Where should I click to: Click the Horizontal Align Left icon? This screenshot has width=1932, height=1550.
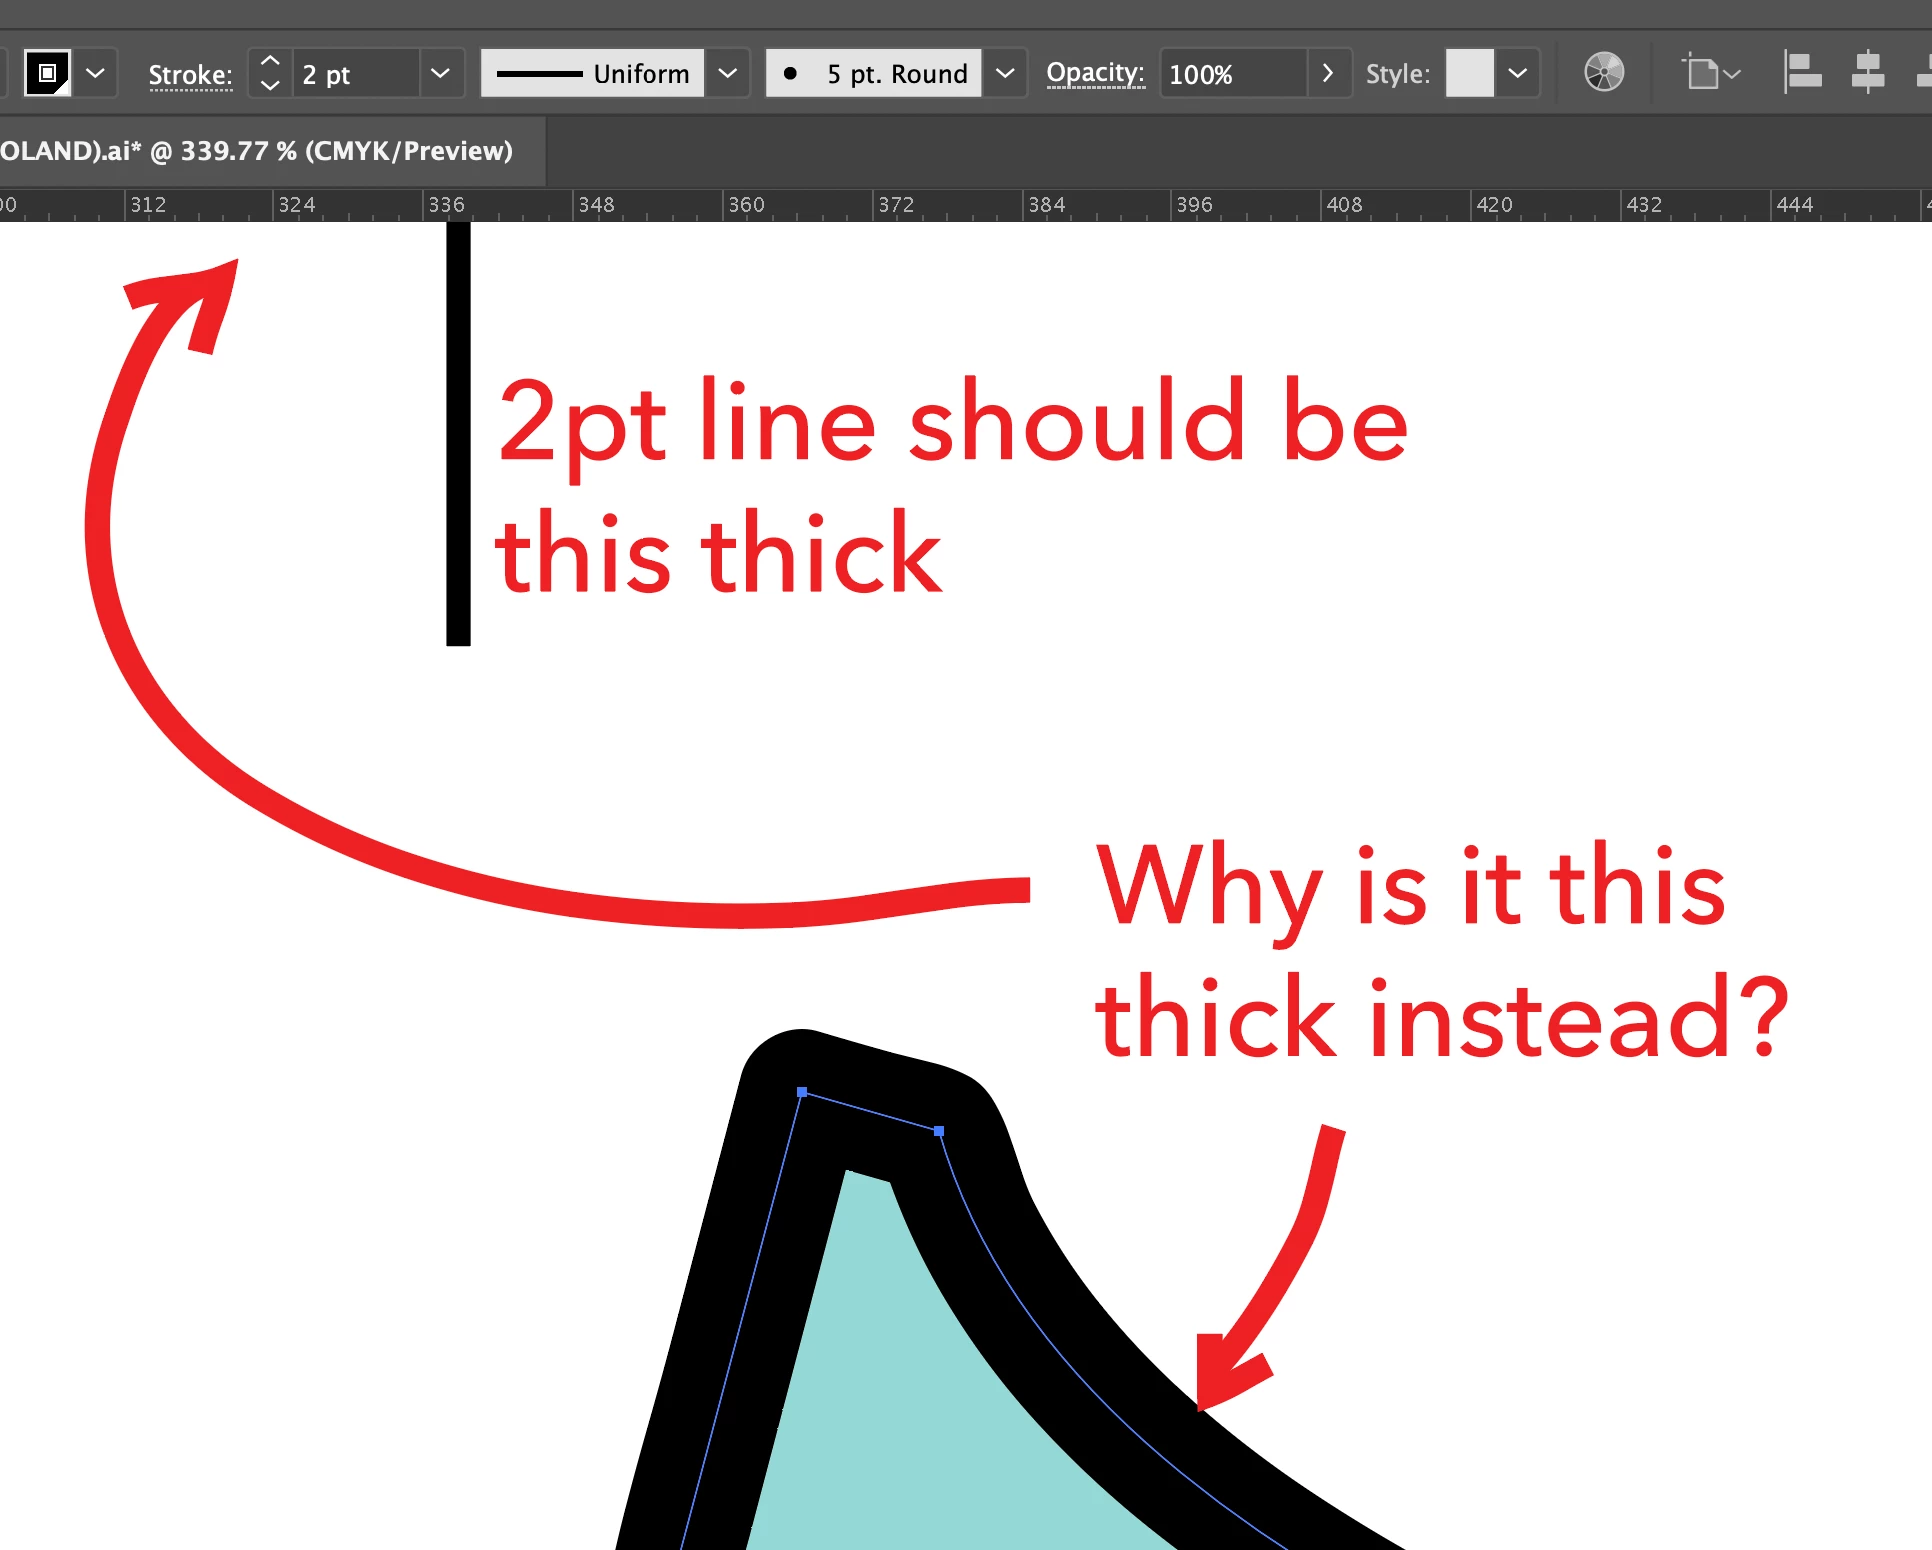point(1802,73)
